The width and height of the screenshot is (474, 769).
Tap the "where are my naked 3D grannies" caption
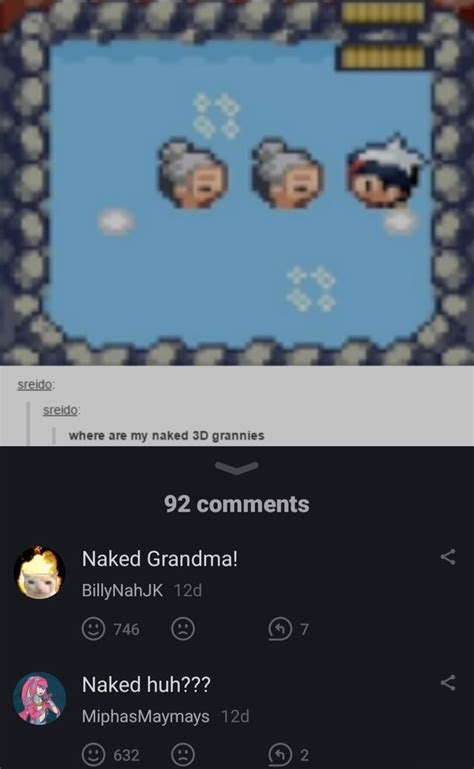click(x=166, y=436)
